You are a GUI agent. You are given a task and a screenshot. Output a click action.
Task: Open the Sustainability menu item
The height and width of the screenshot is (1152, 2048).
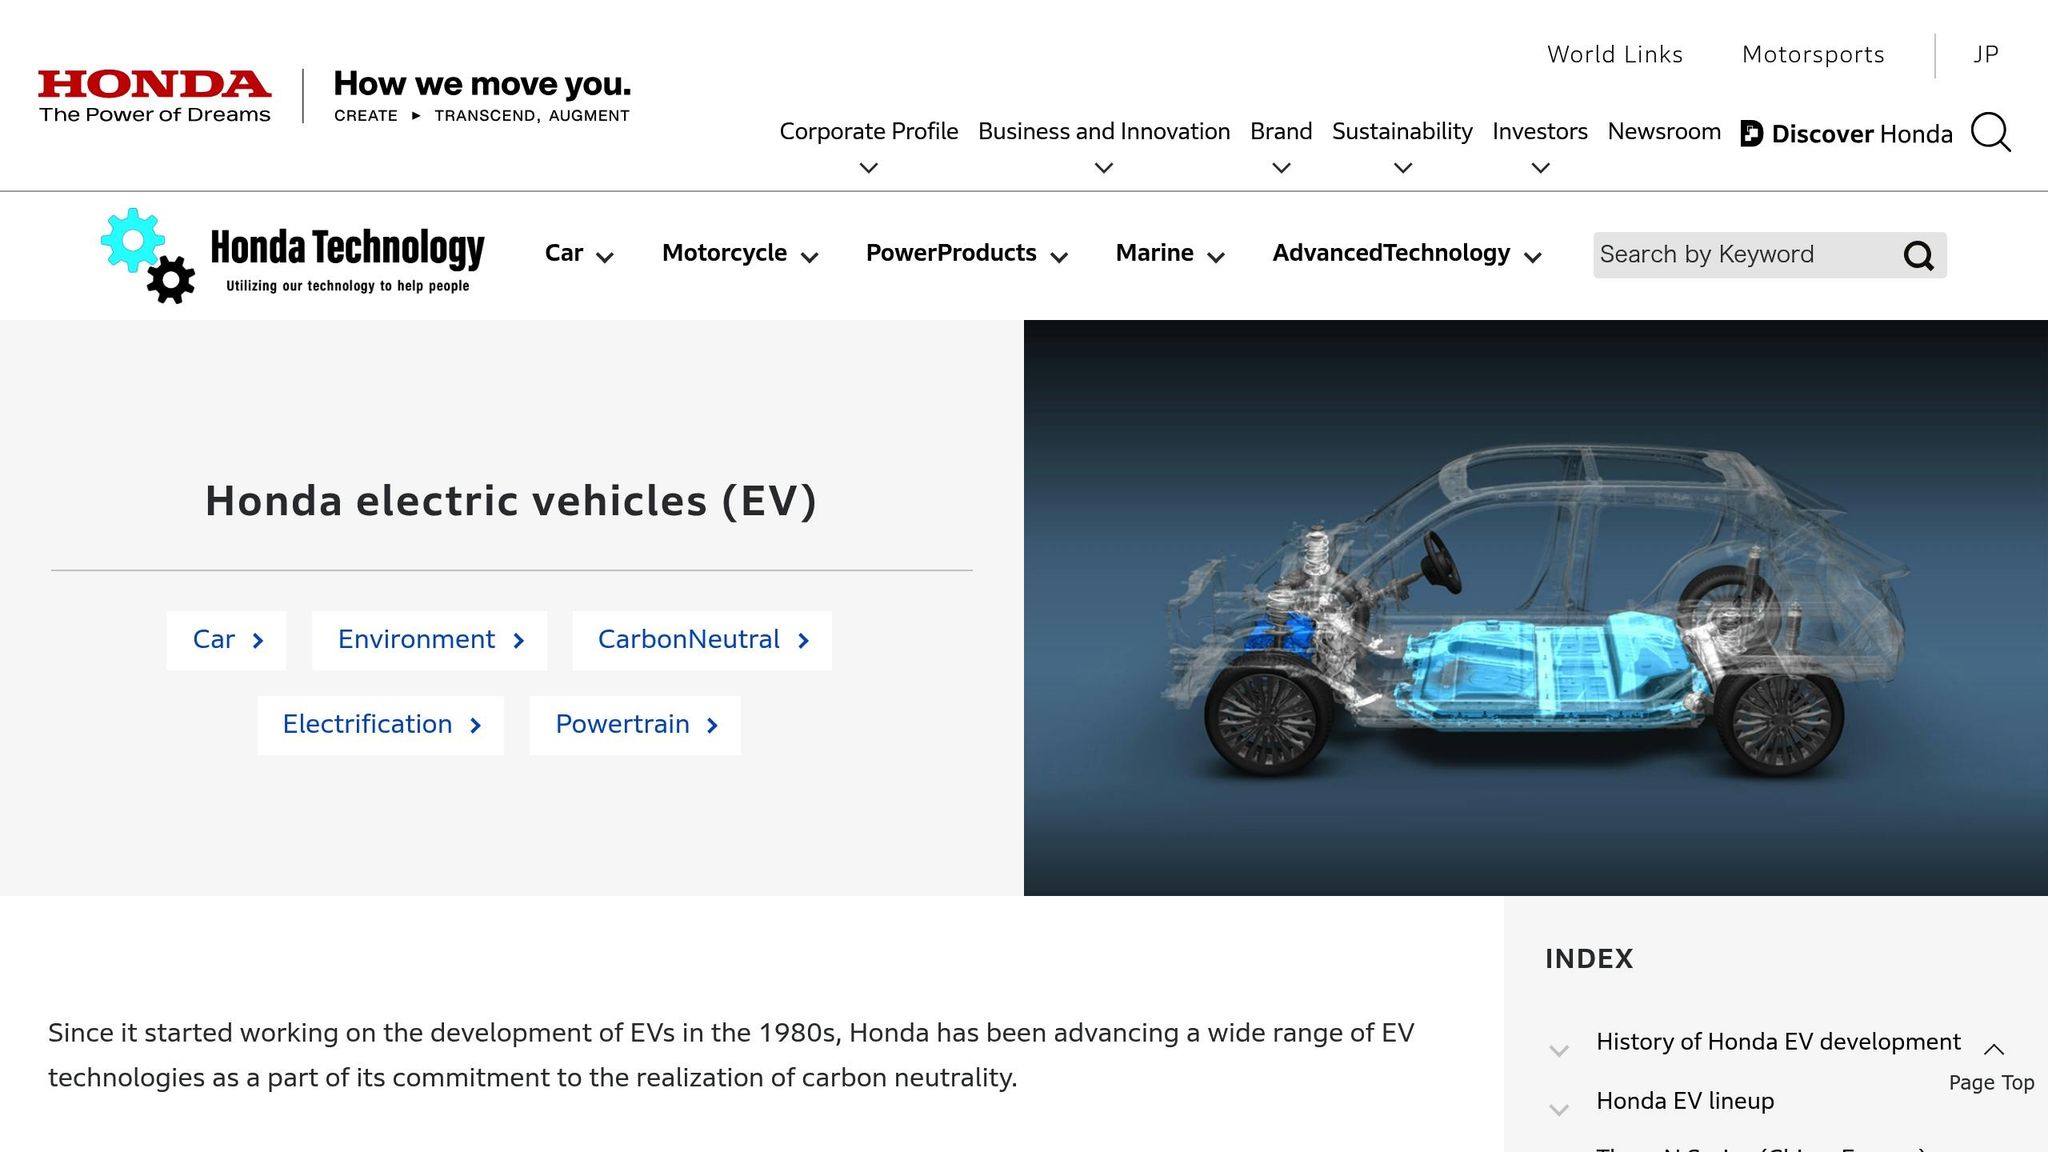pyautogui.click(x=1402, y=131)
